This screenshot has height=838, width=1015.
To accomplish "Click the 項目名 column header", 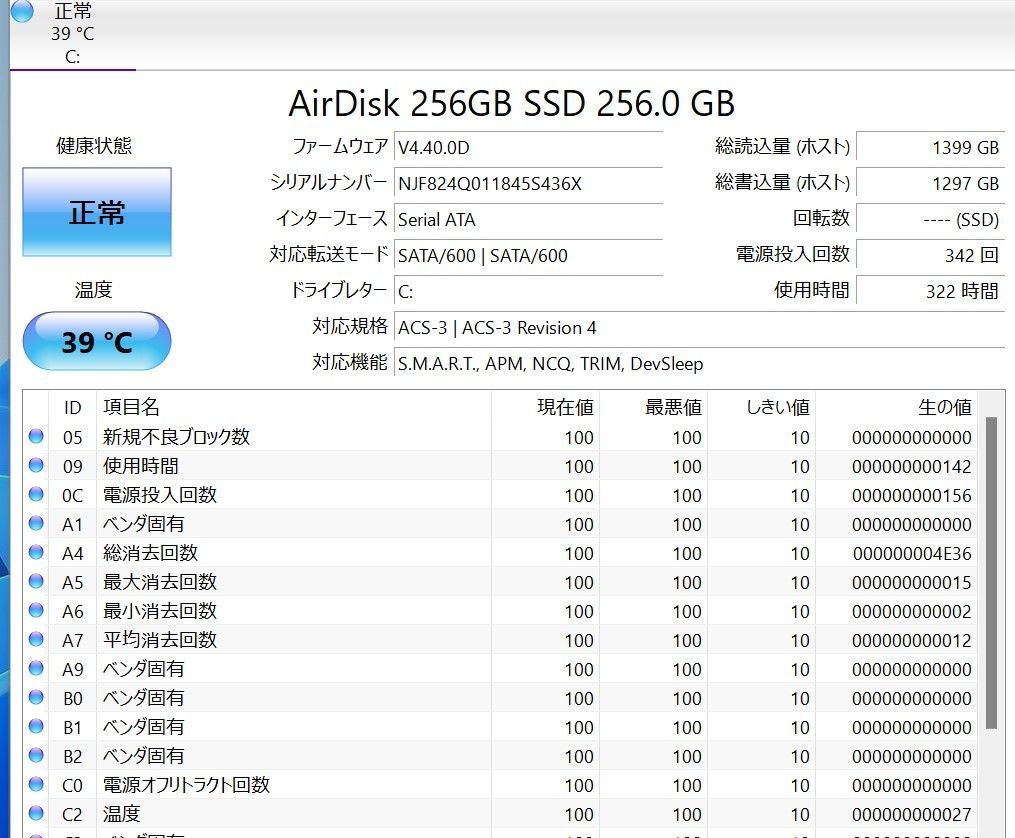I will [x=131, y=407].
